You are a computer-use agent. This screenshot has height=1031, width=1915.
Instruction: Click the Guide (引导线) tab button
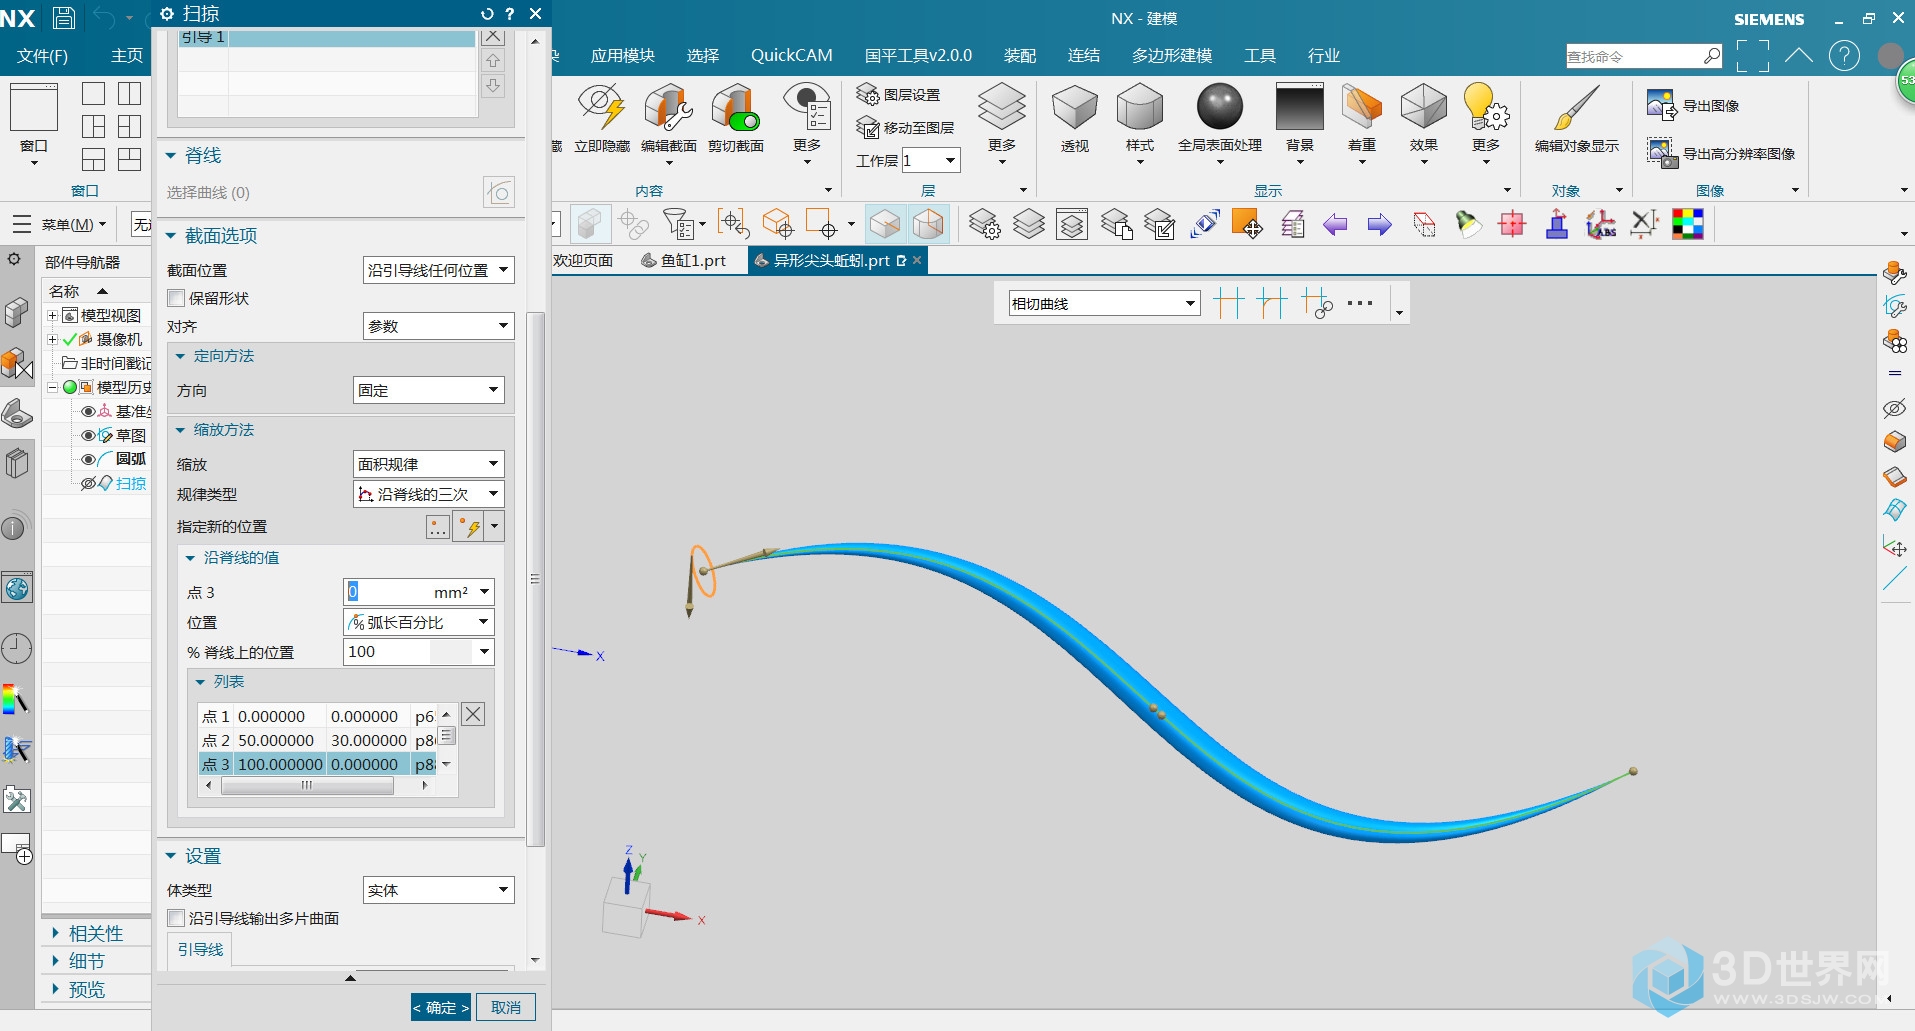pyautogui.click(x=200, y=949)
